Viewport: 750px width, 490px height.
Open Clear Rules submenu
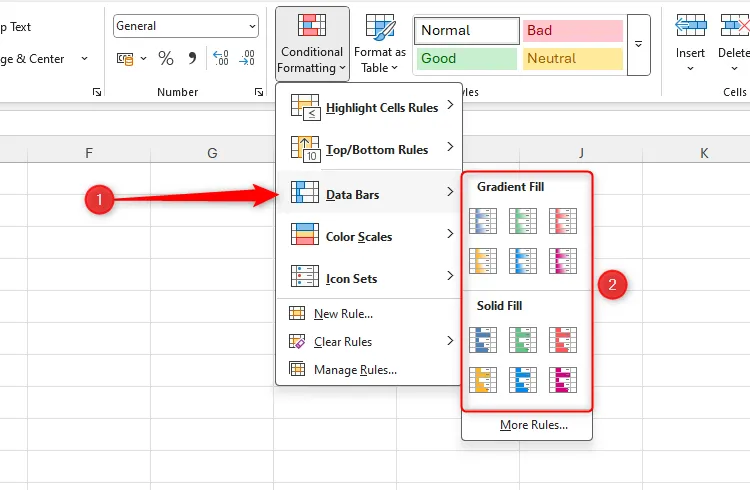click(369, 341)
